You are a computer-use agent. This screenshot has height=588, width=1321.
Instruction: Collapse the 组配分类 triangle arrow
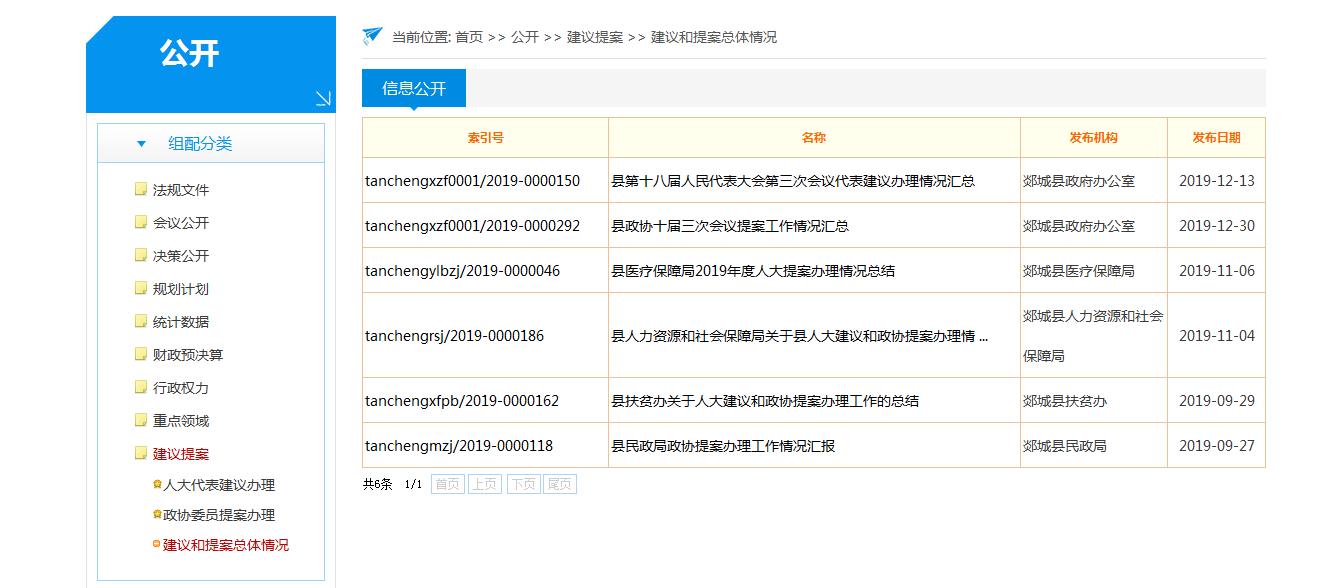[141, 144]
